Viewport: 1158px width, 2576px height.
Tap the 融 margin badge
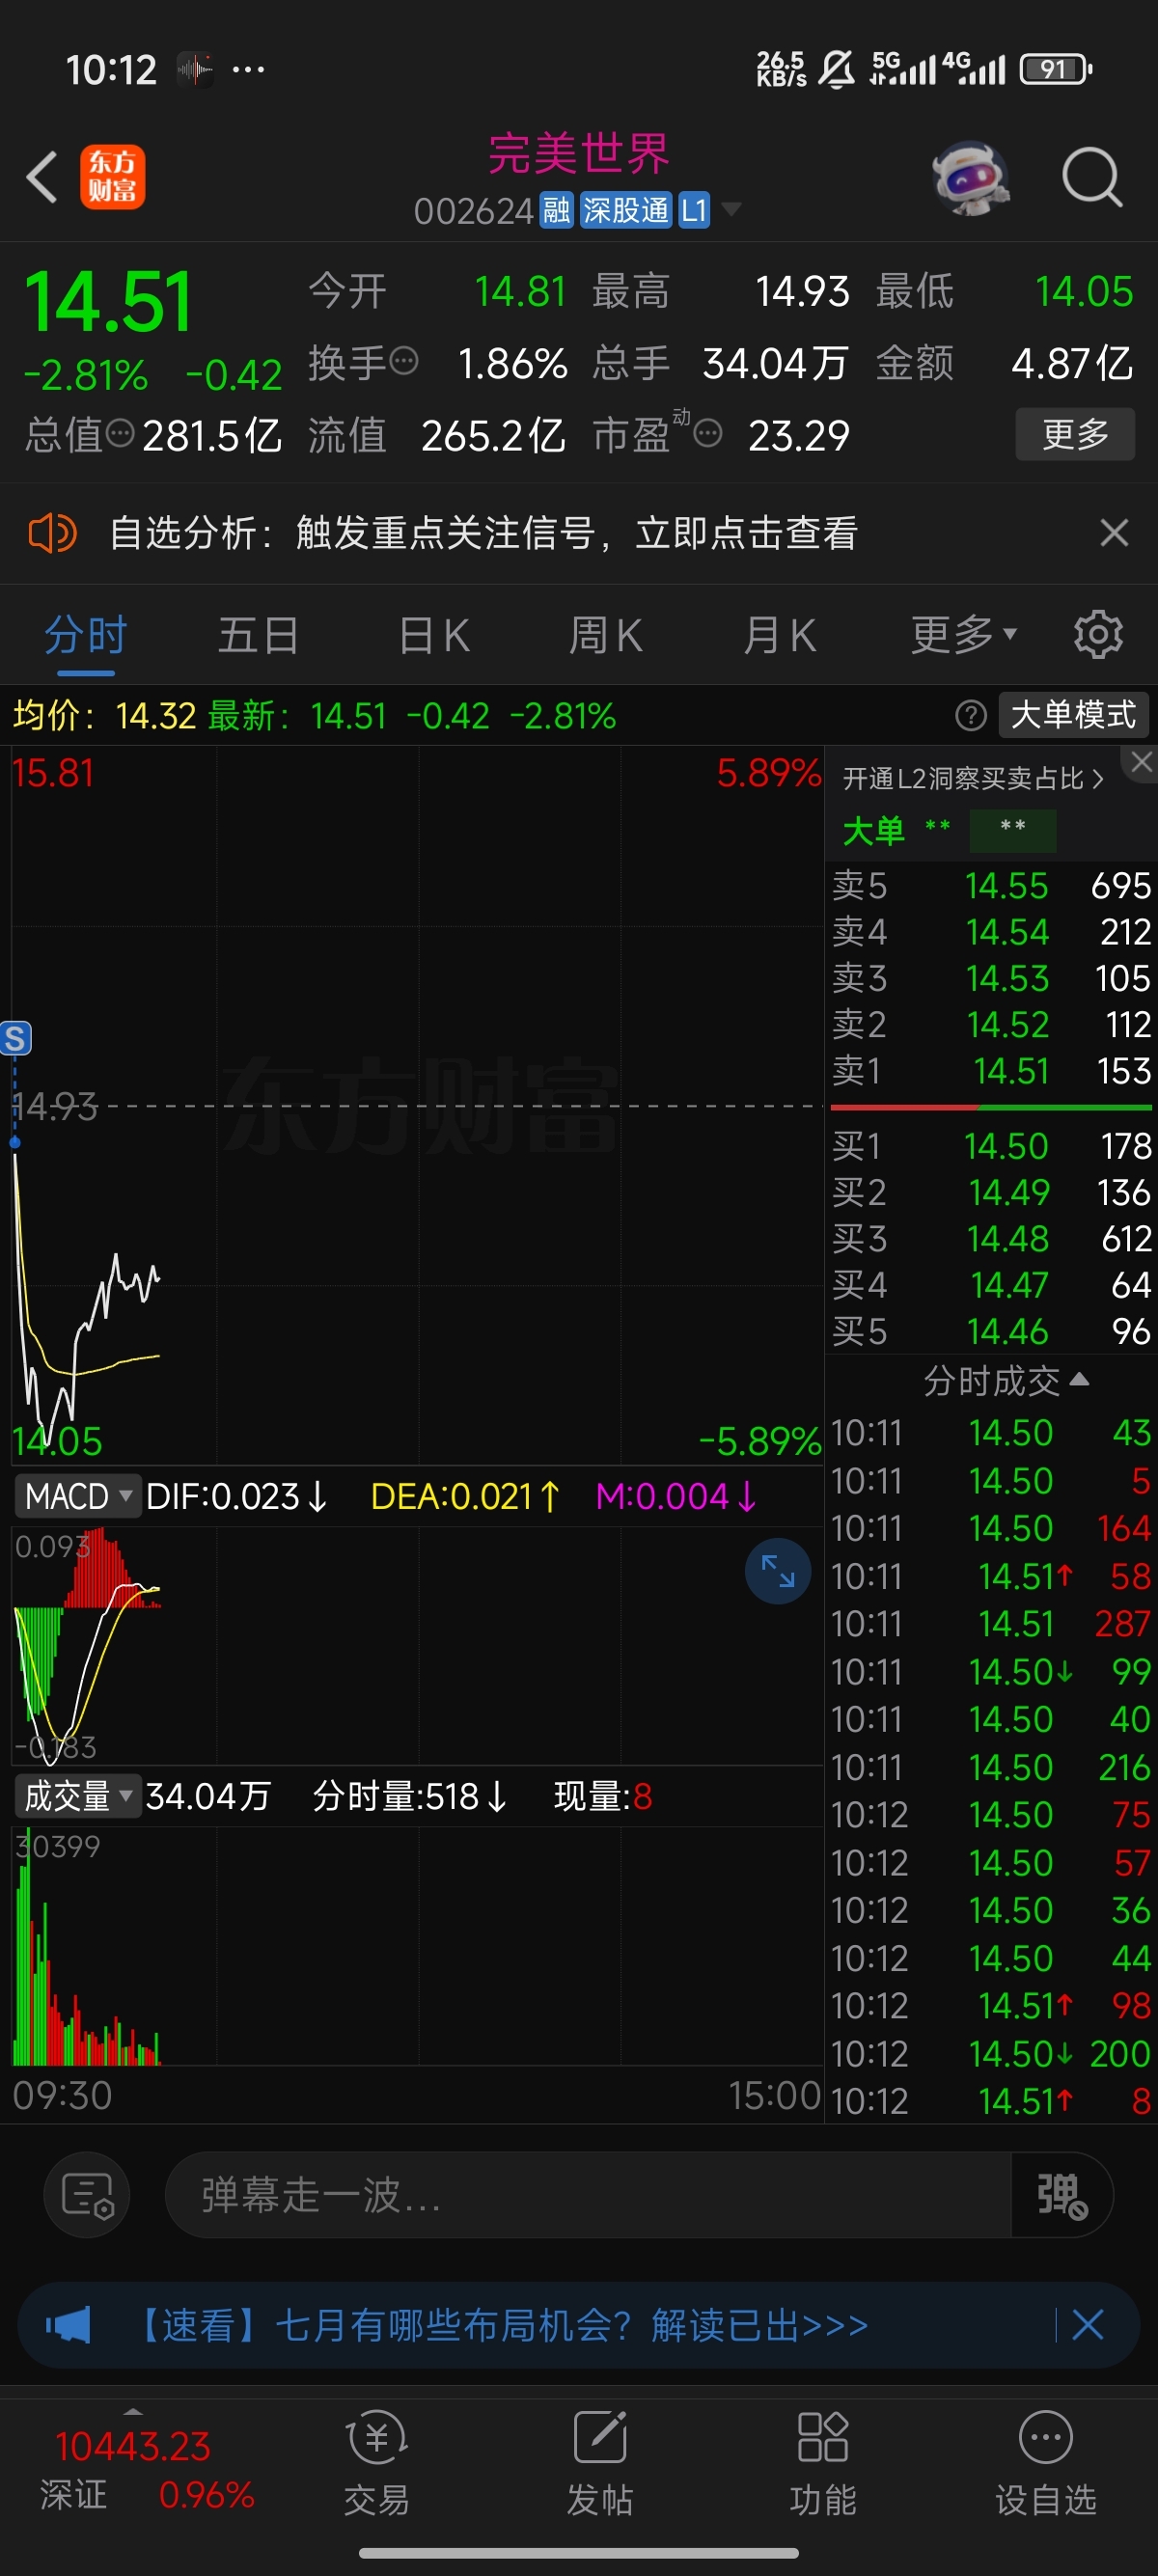[556, 211]
